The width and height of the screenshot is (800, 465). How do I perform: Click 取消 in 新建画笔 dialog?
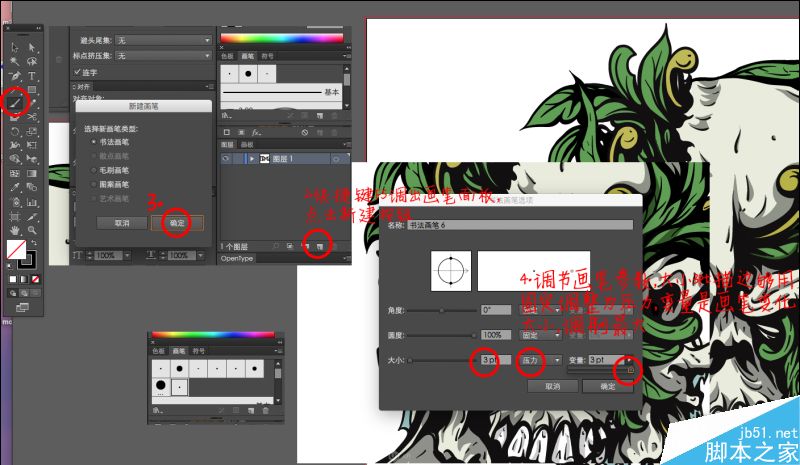click(x=122, y=223)
